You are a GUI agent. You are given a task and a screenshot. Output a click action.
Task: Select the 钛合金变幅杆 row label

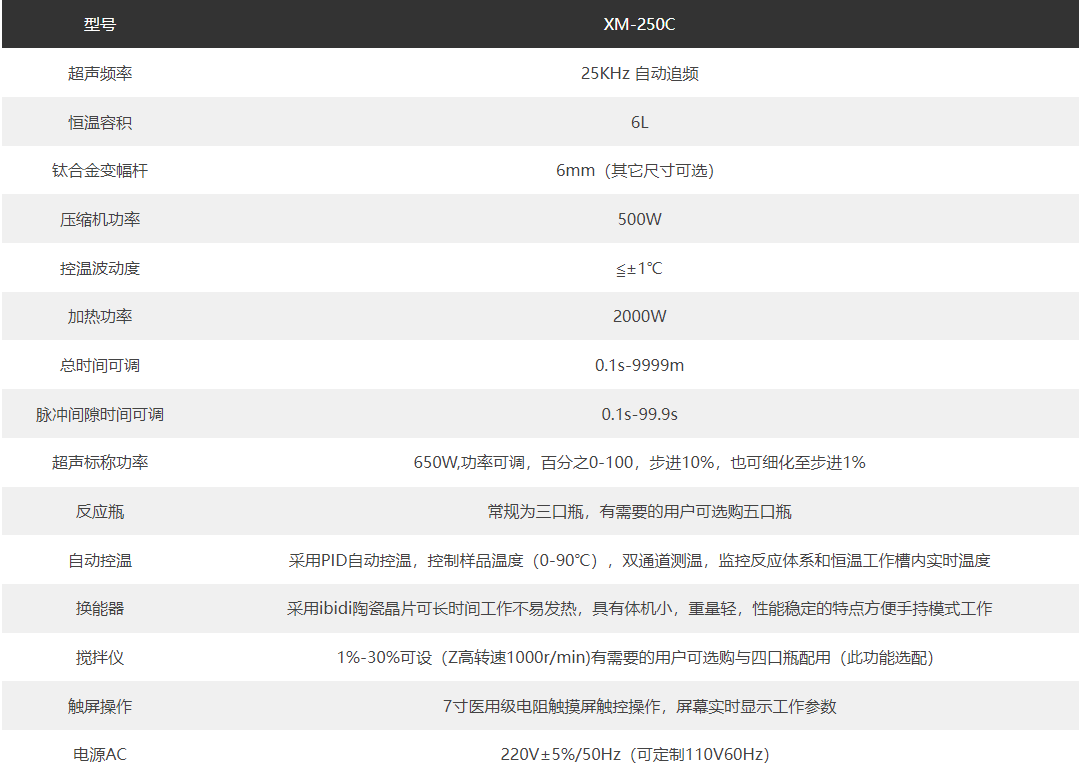[100, 171]
